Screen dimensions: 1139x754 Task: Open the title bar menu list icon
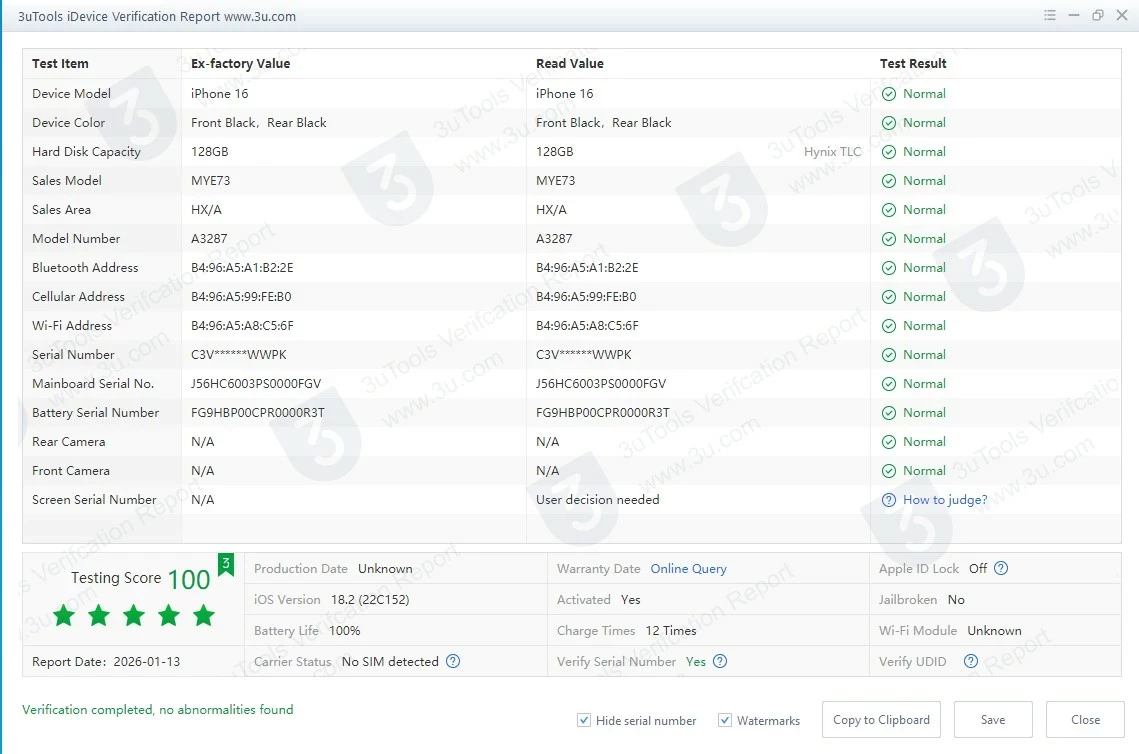tap(1050, 16)
